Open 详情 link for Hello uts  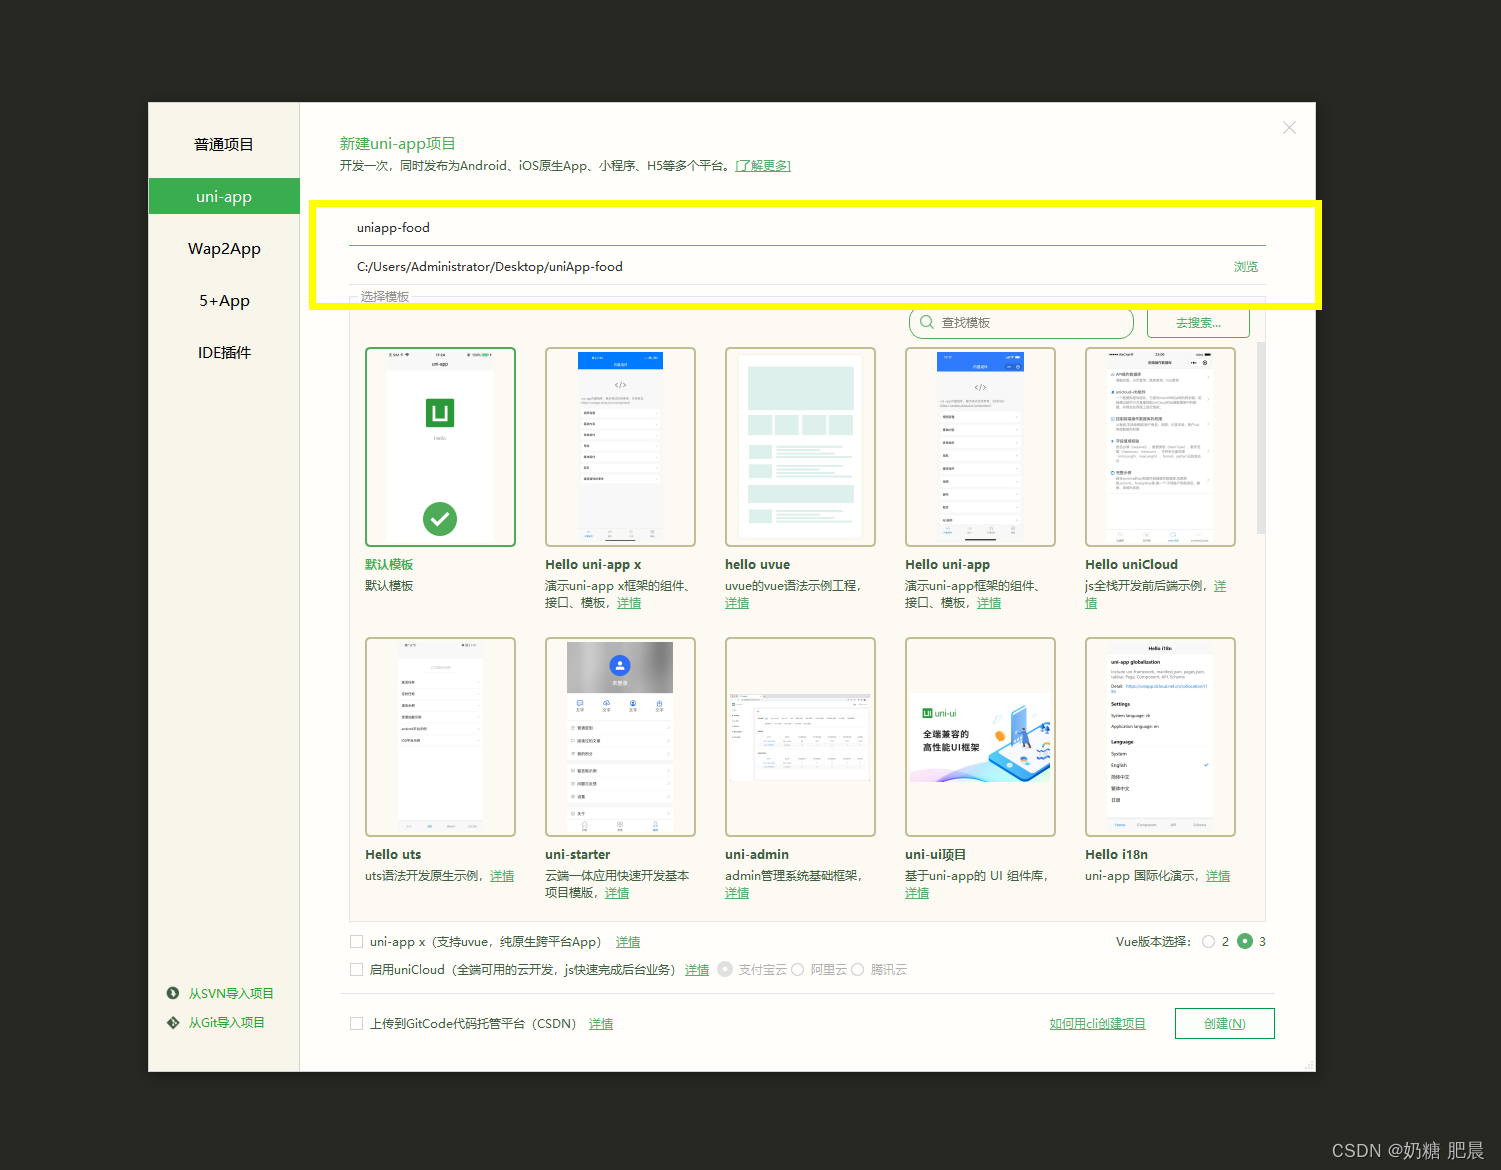click(502, 876)
